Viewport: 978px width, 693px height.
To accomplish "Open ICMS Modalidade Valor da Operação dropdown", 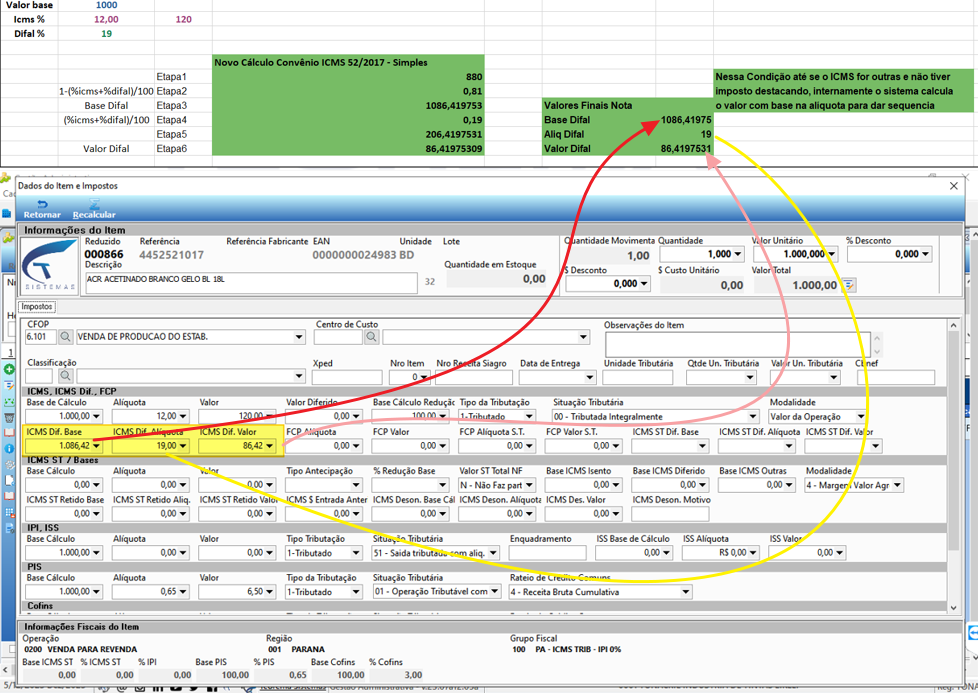I will tap(860, 416).
